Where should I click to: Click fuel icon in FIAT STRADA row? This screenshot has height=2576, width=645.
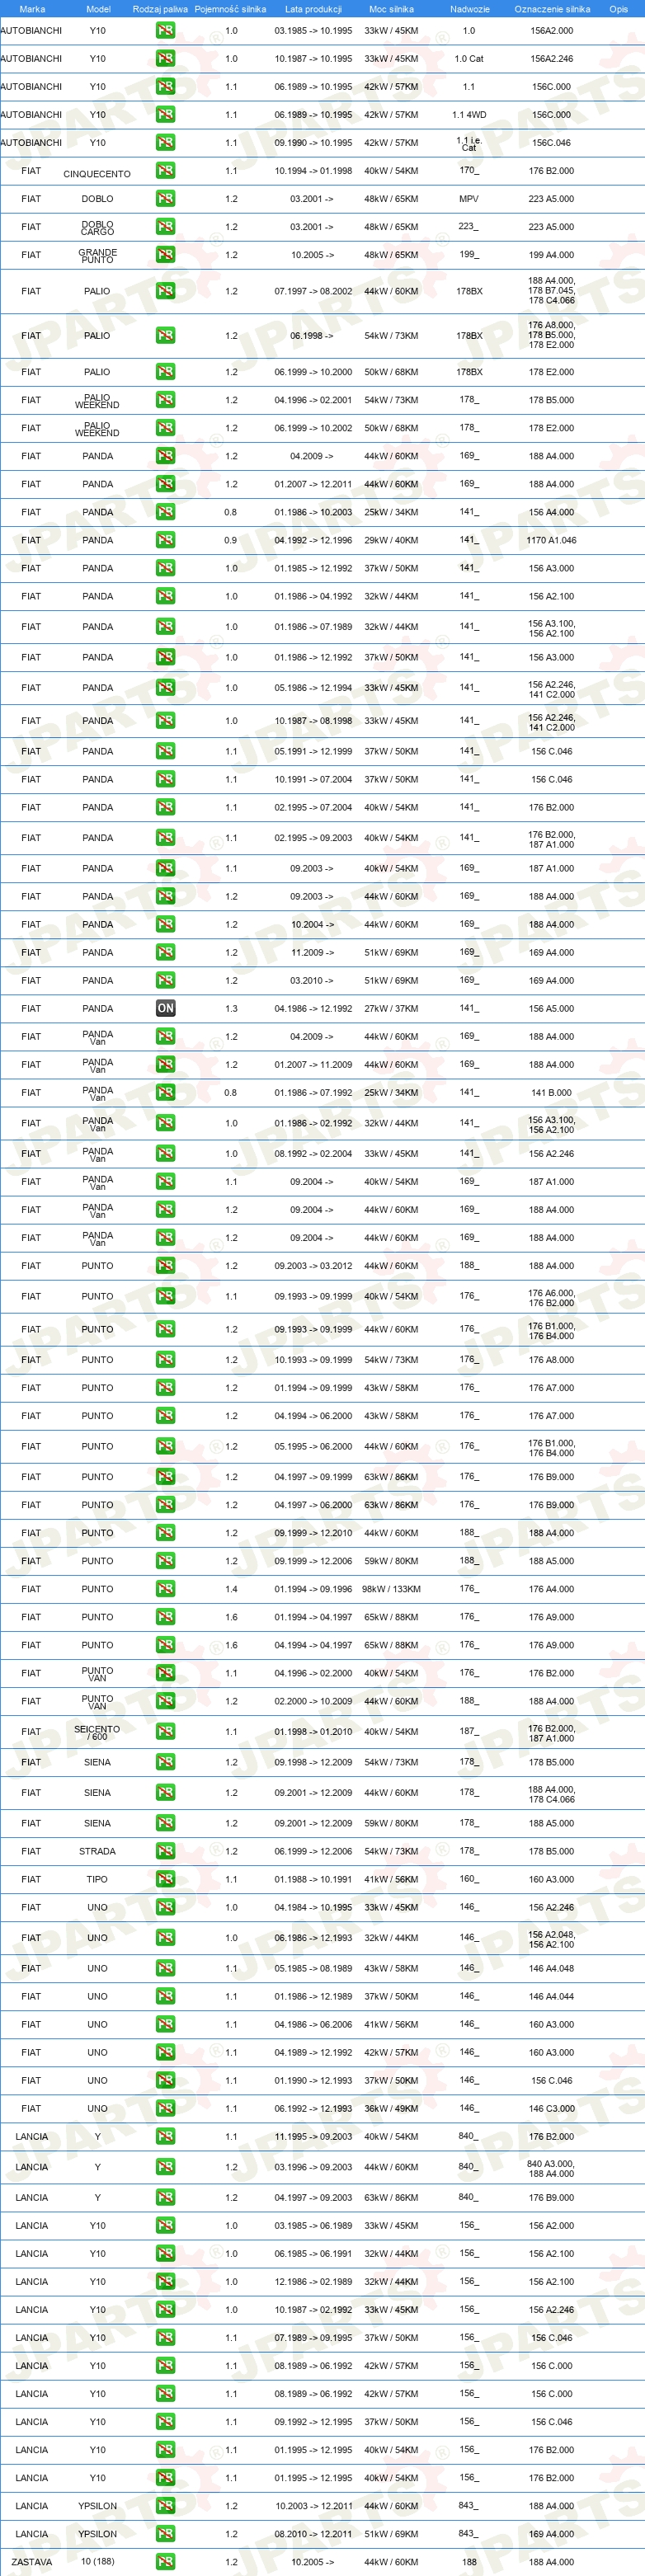click(x=165, y=1851)
